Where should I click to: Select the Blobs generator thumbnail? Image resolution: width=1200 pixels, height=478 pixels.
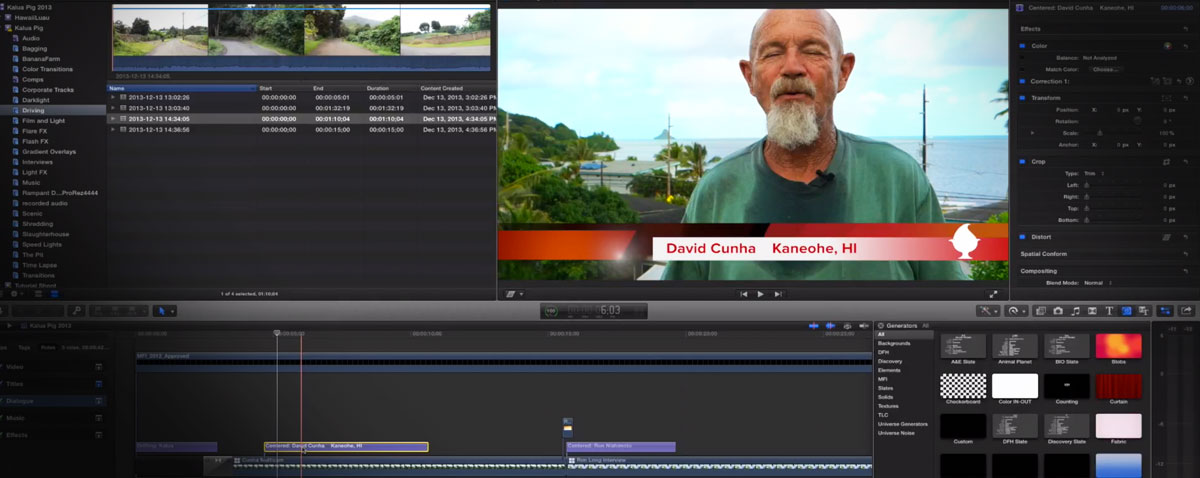point(1118,346)
